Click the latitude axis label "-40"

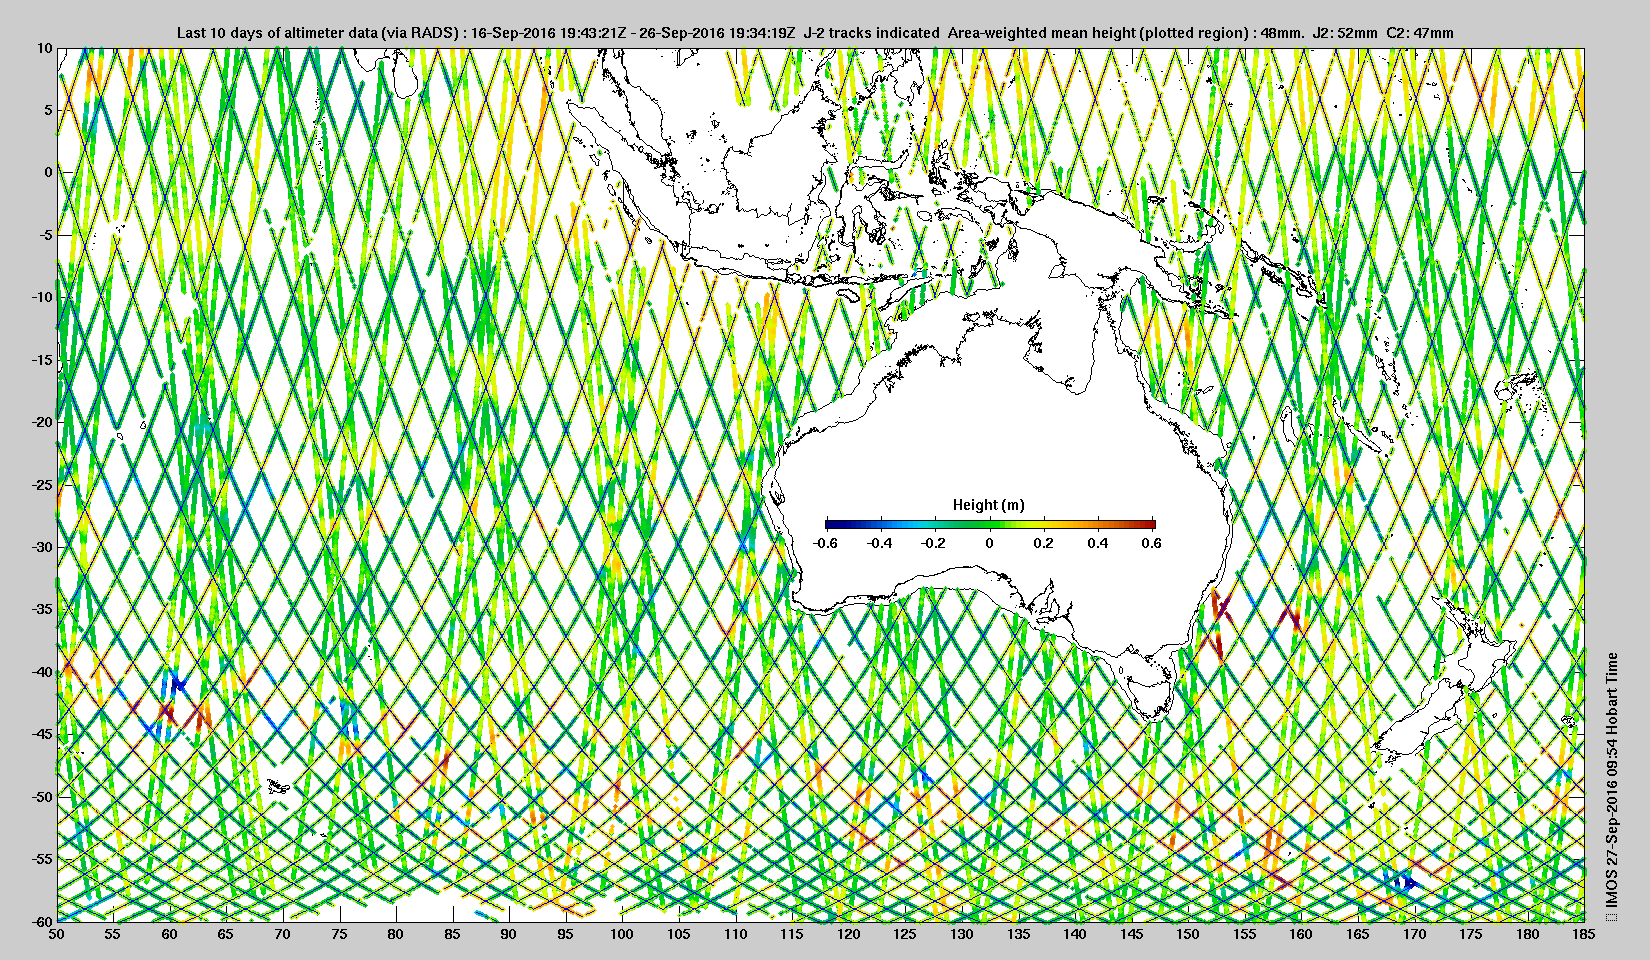click(42, 672)
